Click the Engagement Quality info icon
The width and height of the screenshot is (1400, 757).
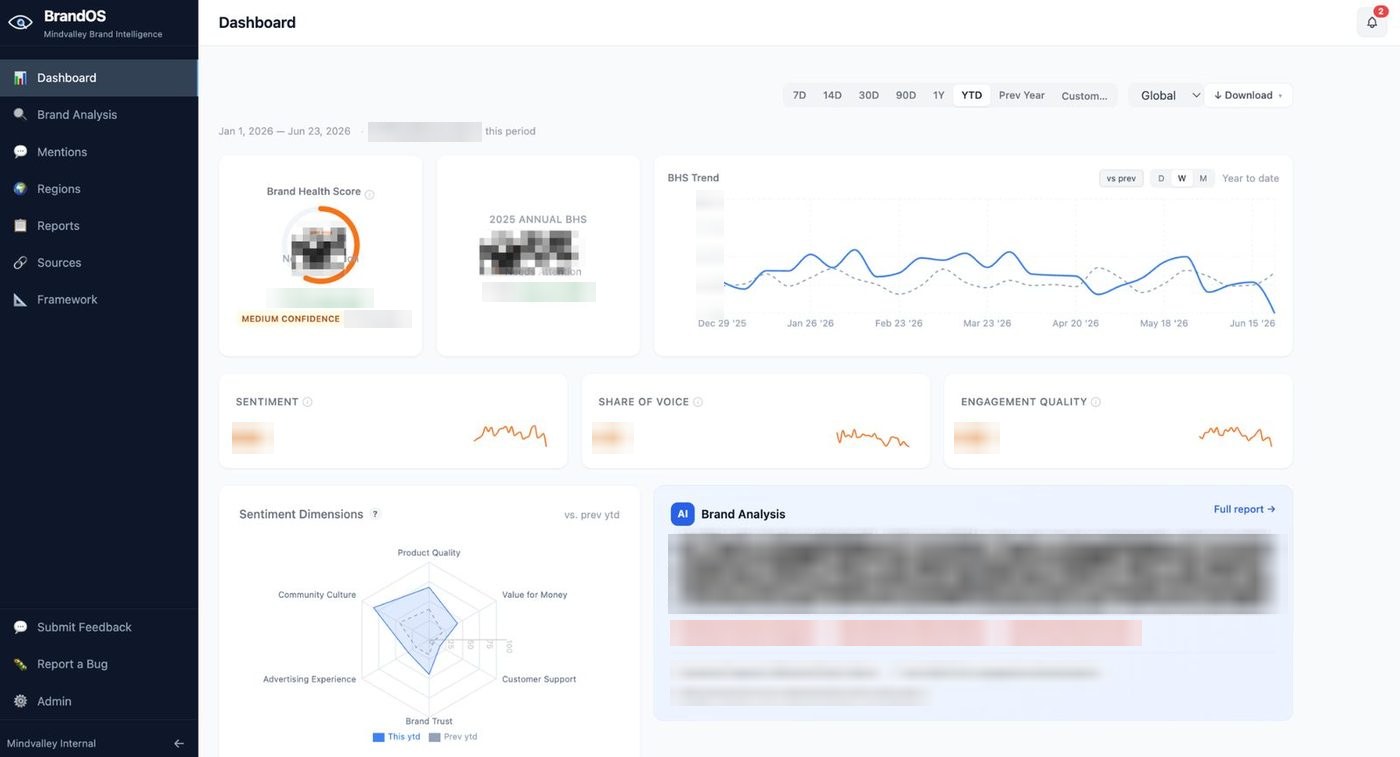pos(1096,402)
